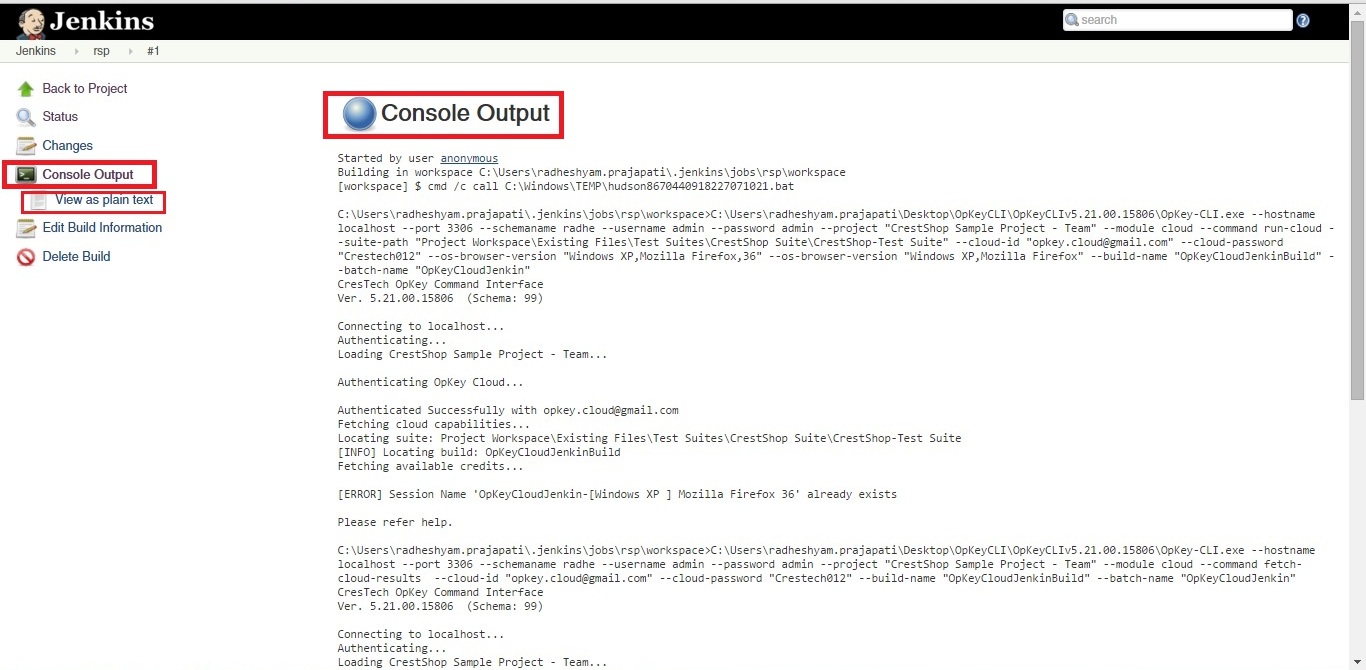Click first 'Ver. 5.21.00.15806 (Schema: 99)' line
This screenshot has width=1366, height=670.
(x=440, y=298)
